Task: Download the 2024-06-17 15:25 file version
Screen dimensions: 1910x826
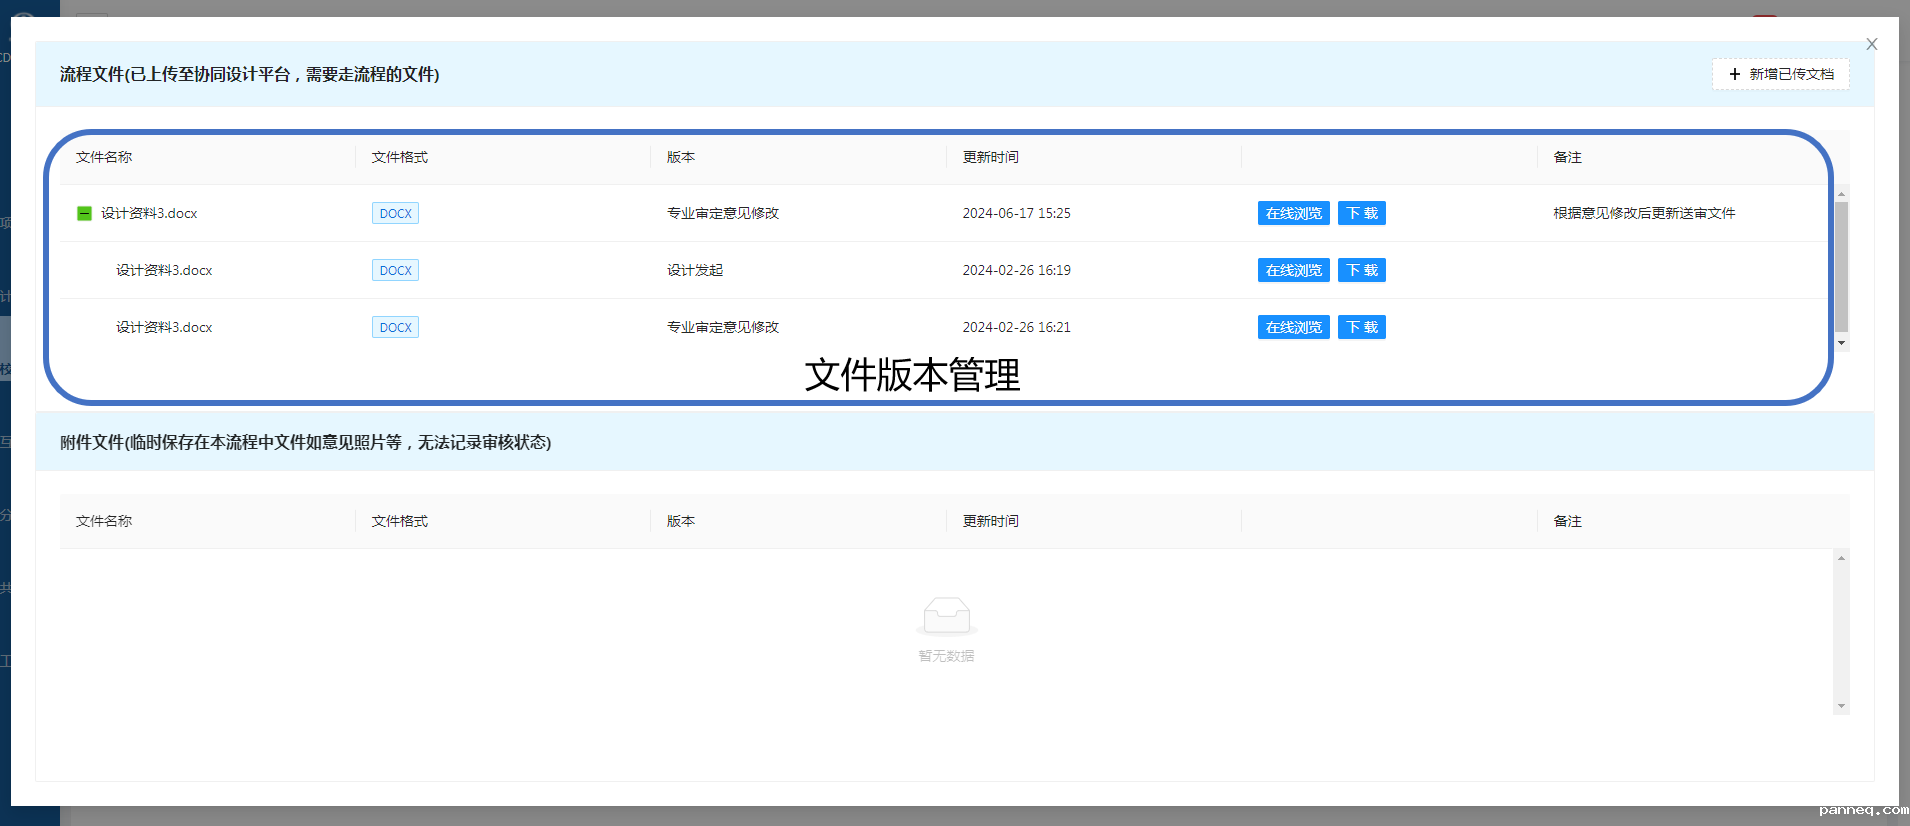Action: 1361,213
